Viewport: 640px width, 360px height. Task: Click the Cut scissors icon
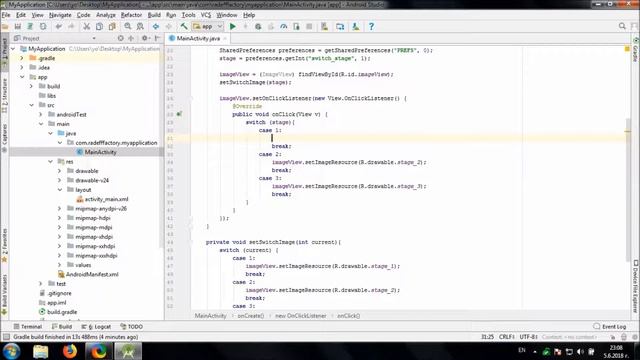coord(87,27)
